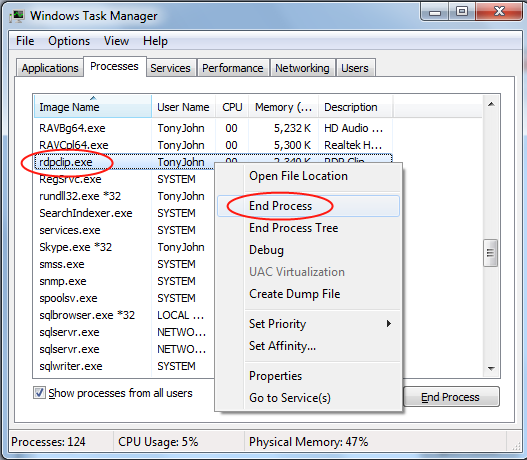Open the File menu

click(25, 41)
